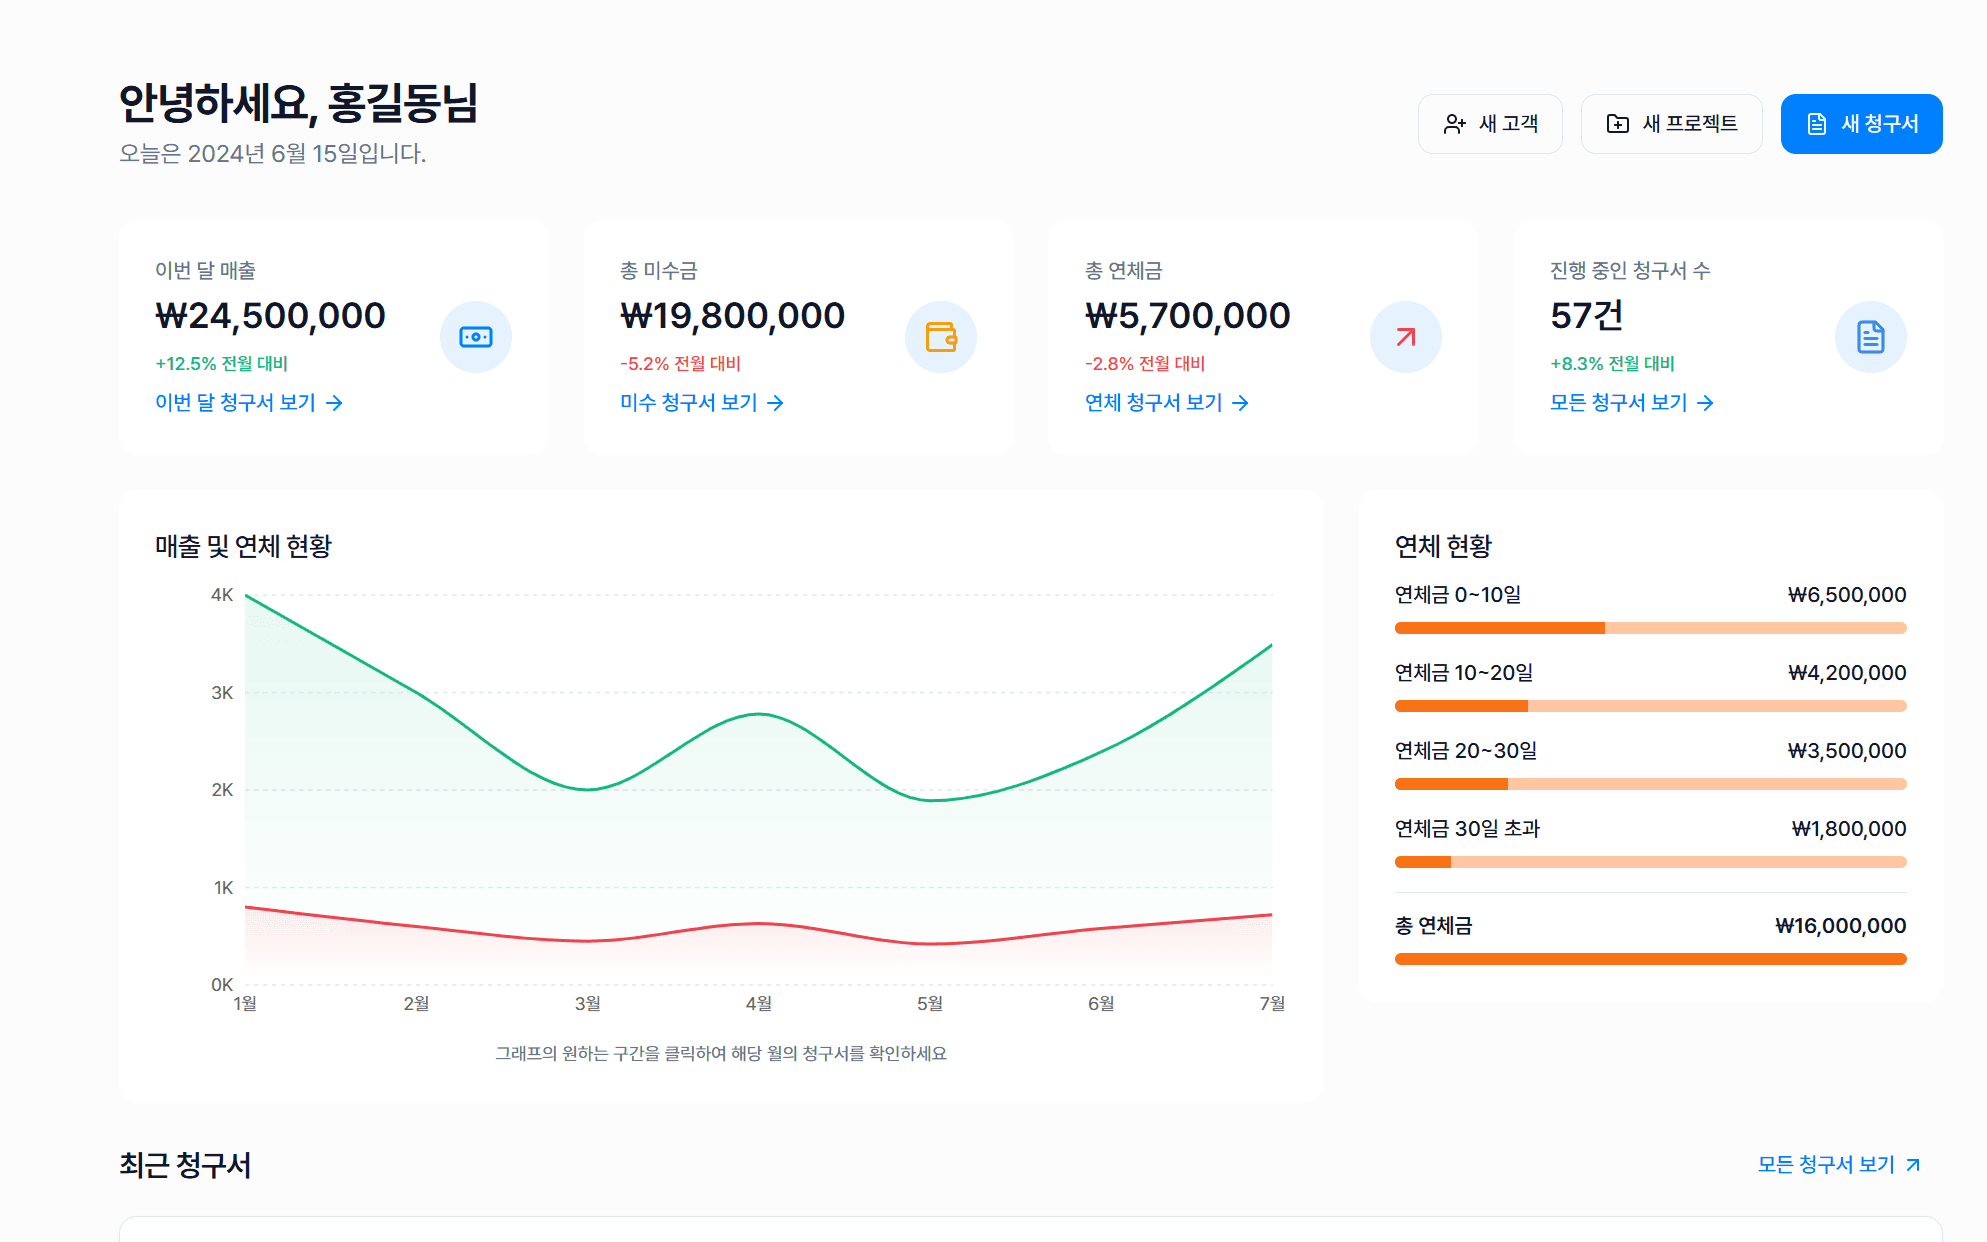The height and width of the screenshot is (1242, 1987).
Task: Click the wallet icon in 총 미수금 card
Action: click(941, 337)
